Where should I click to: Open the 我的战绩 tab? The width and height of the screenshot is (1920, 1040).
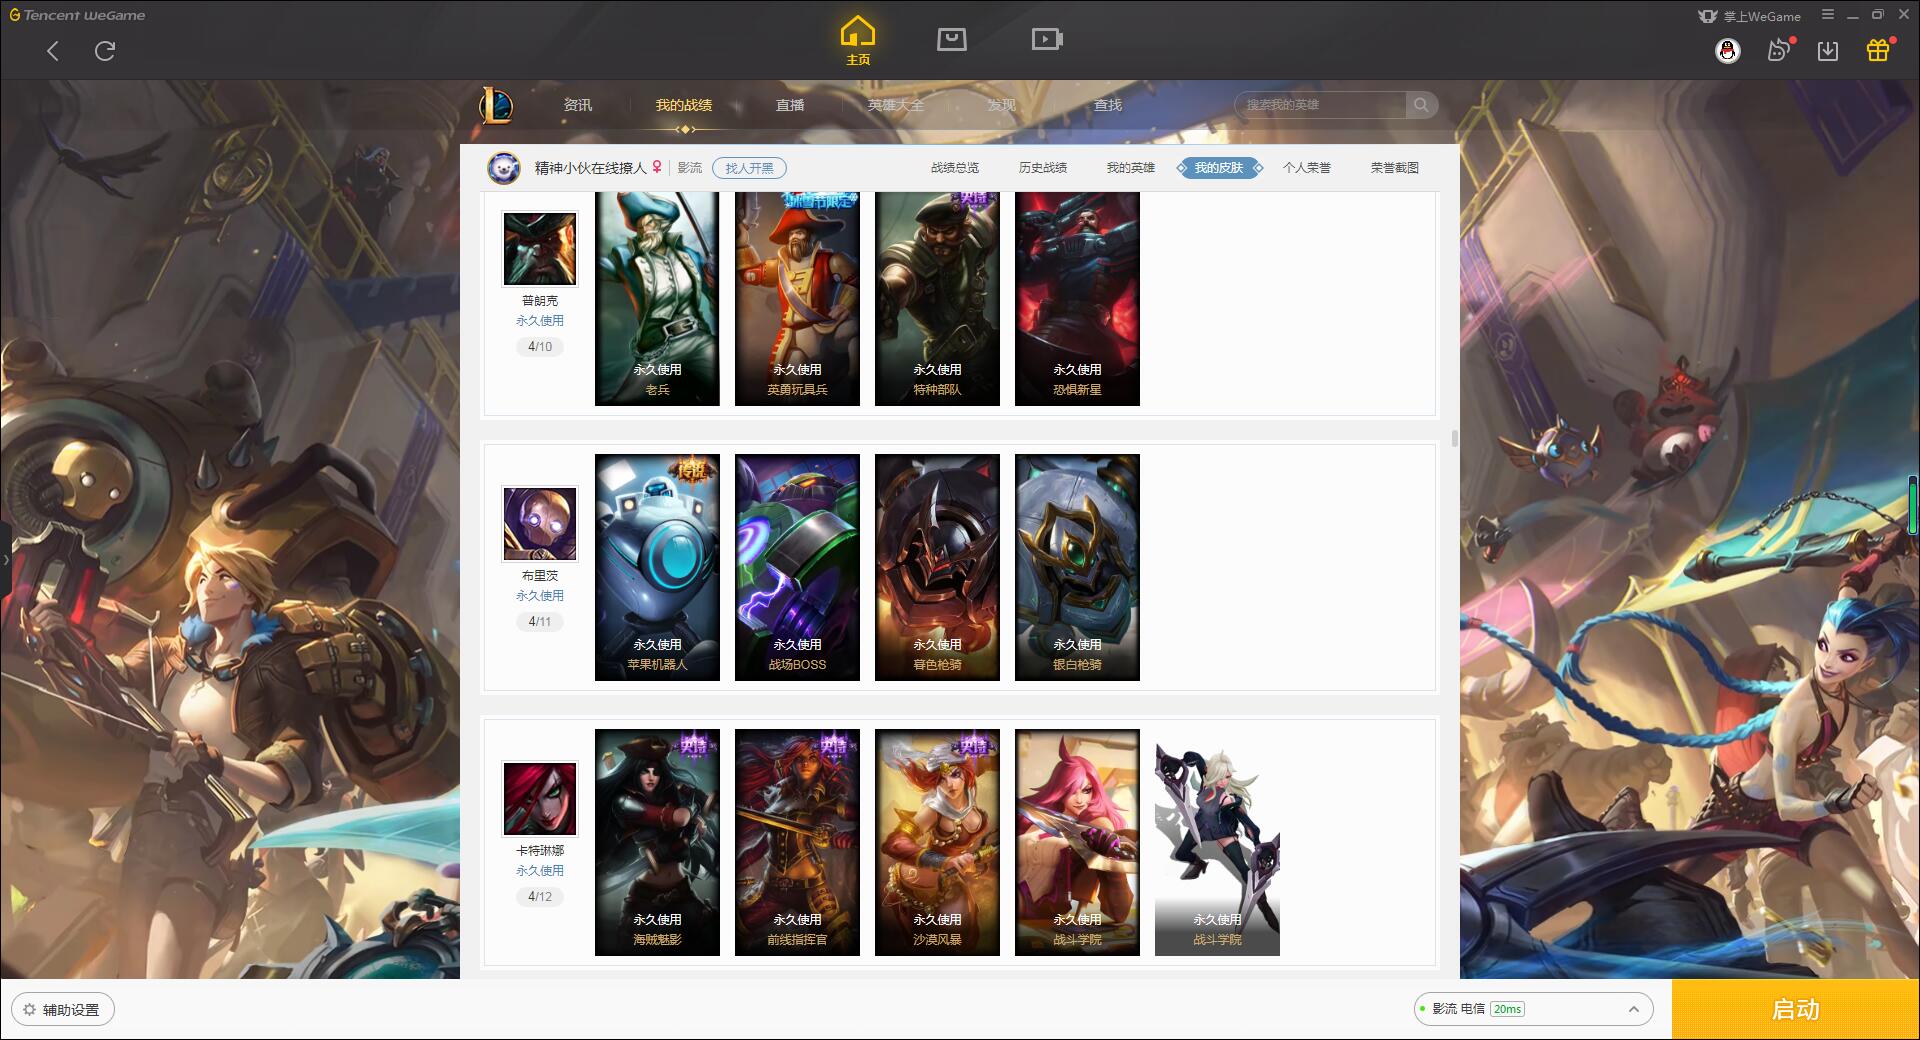point(684,105)
